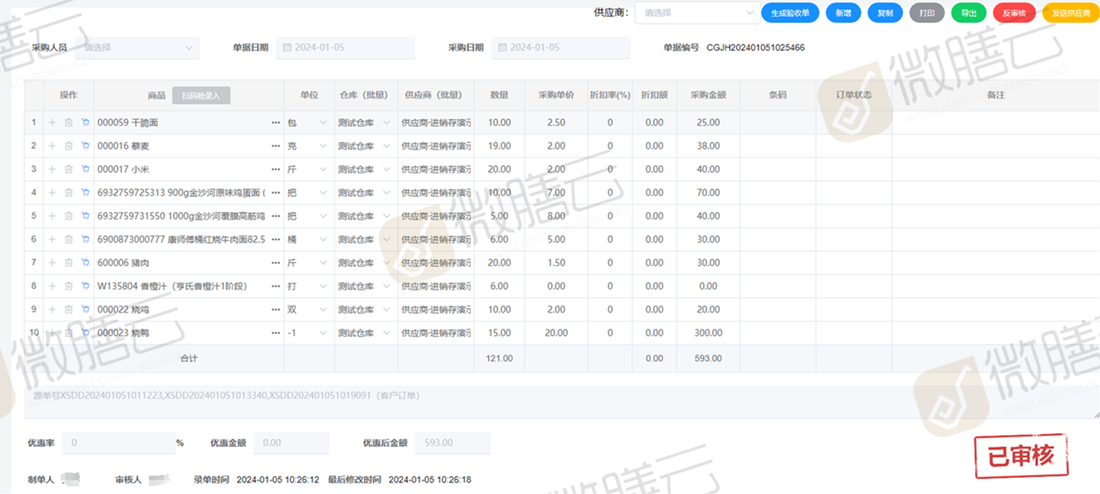Click the cart icon in row 2
The width and height of the screenshot is (1100, 494).
pos(85,146)
